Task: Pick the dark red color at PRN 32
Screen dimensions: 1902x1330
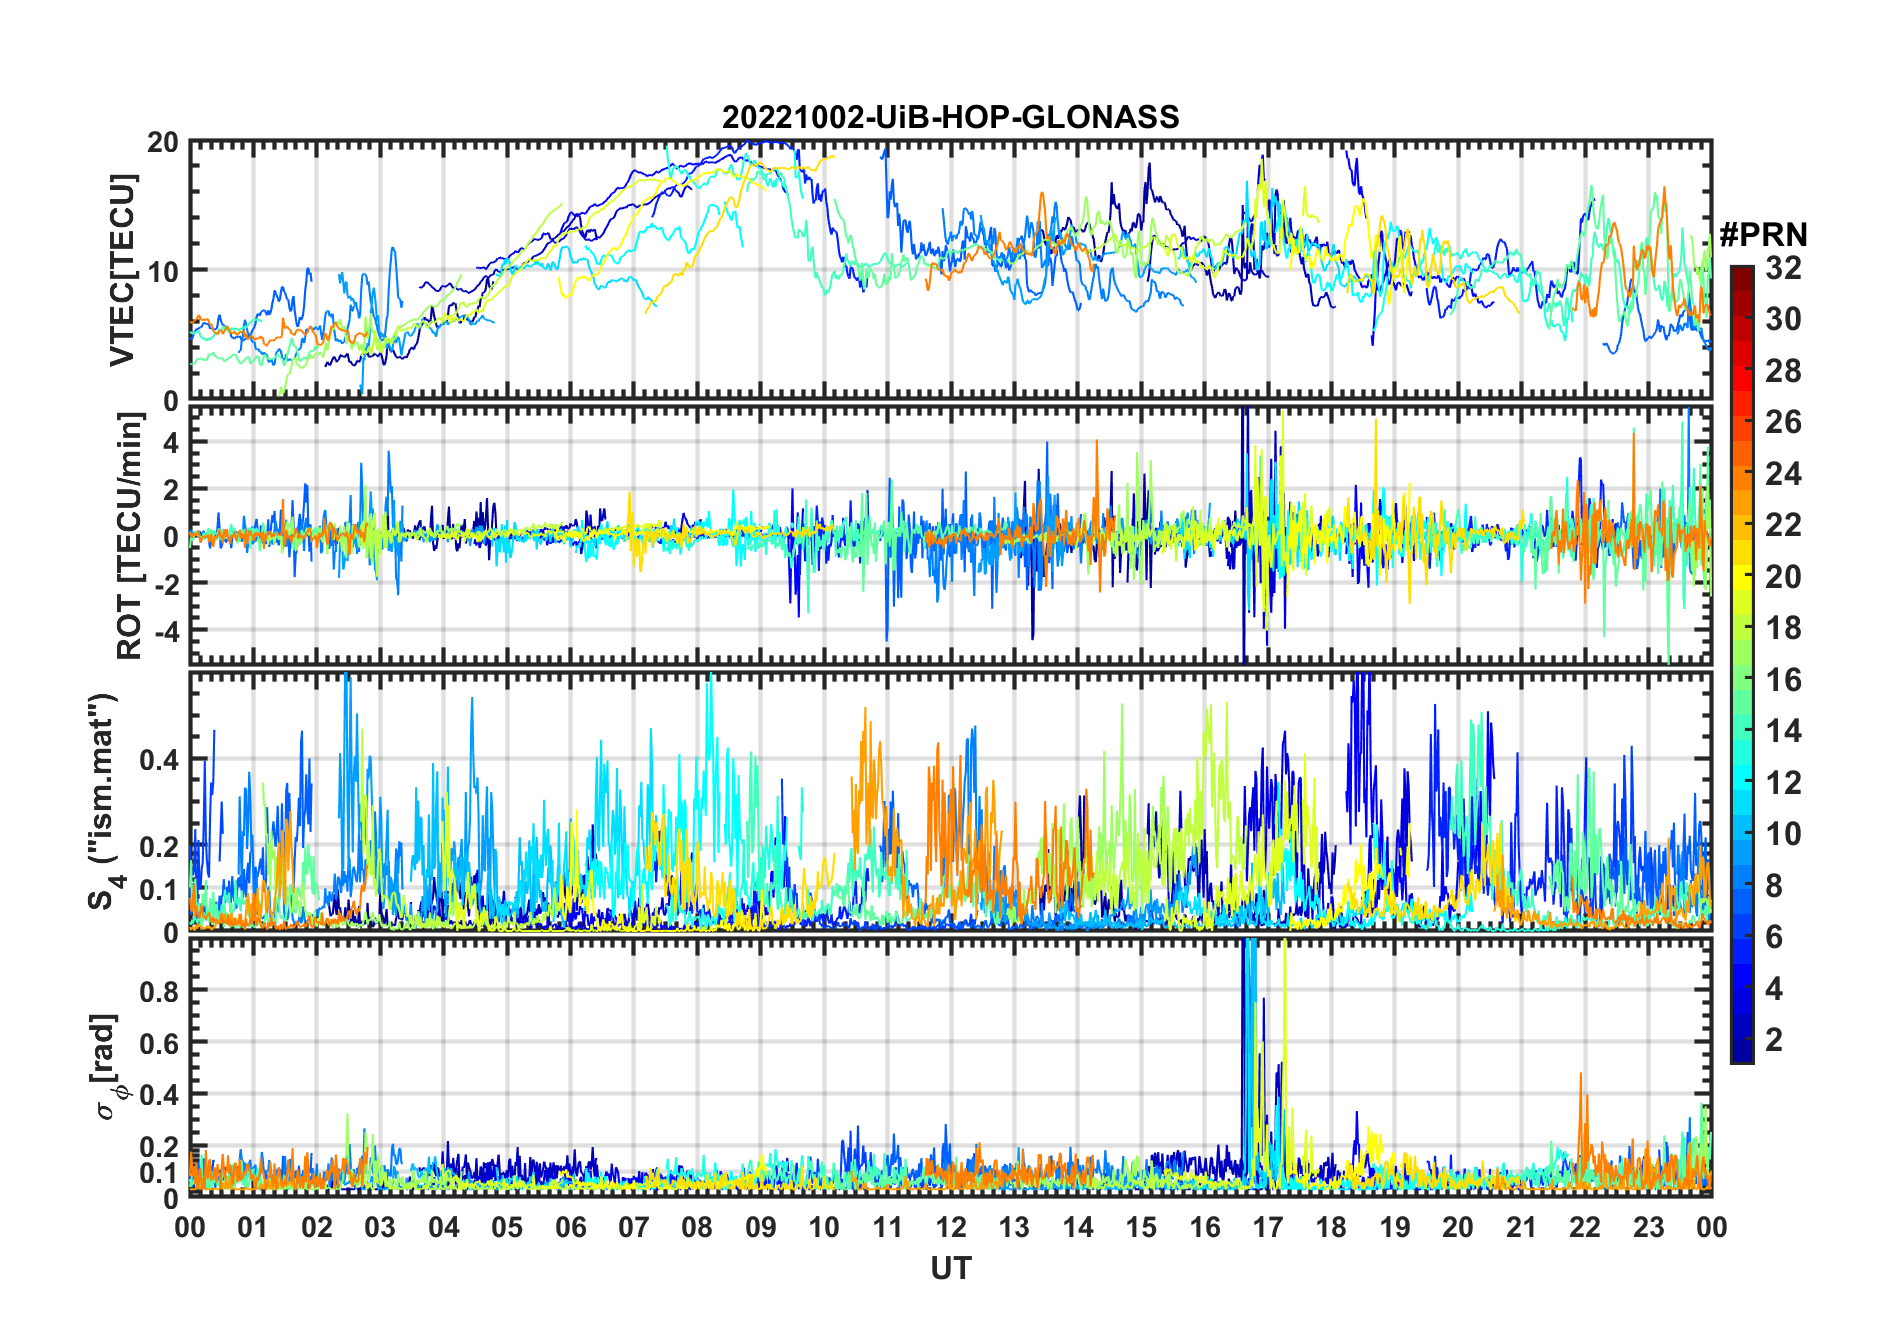Action: coord(1741,270)
